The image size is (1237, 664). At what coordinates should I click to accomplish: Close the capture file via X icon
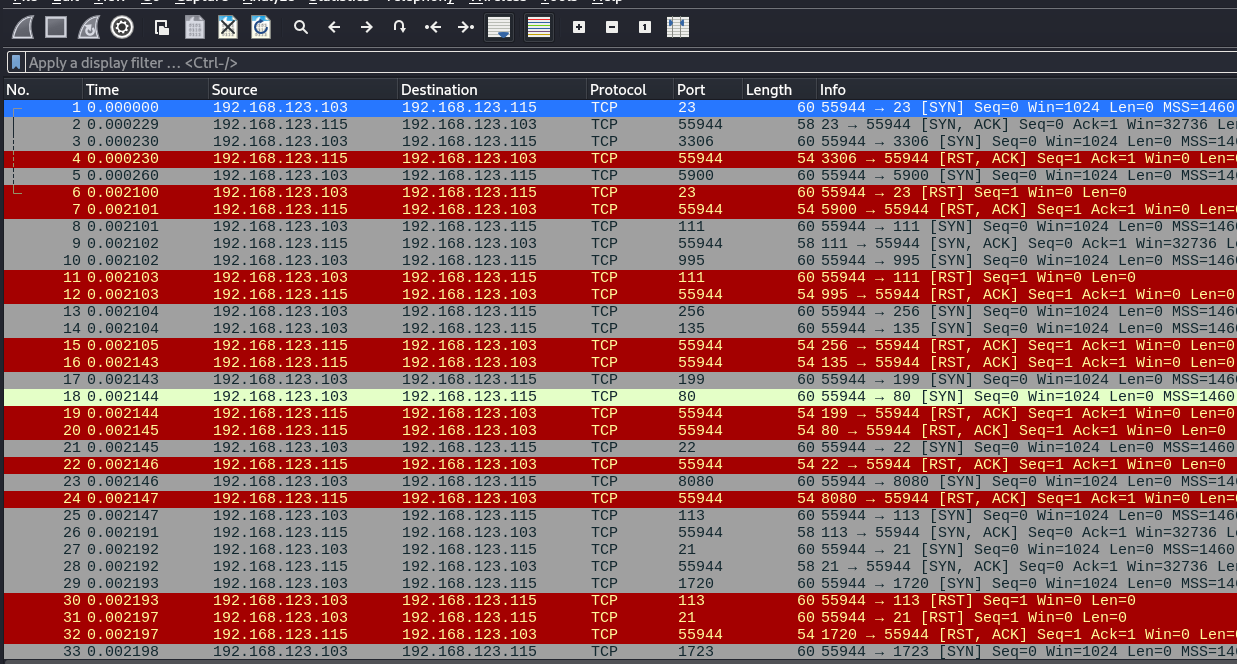pos(228,27)
